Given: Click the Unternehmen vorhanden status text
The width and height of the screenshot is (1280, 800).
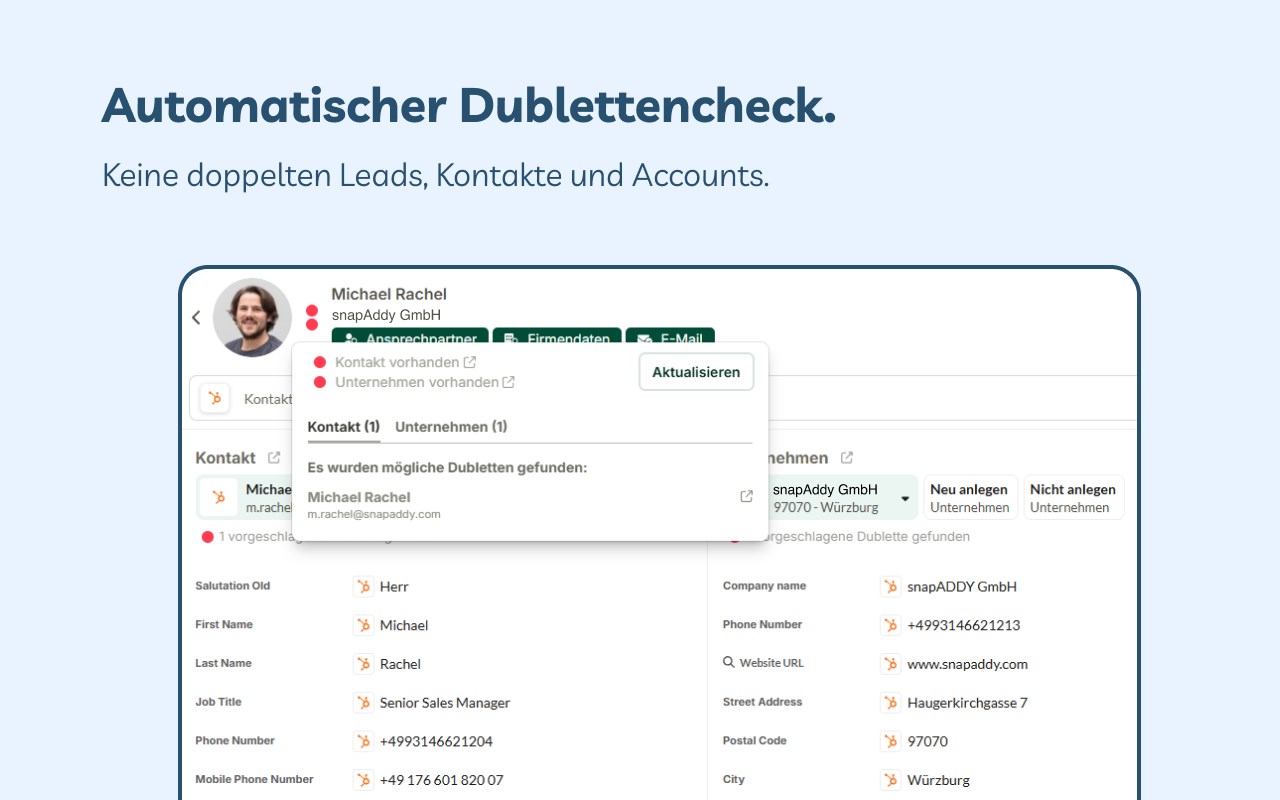Looking at the screenshot, I should (417, 382).
